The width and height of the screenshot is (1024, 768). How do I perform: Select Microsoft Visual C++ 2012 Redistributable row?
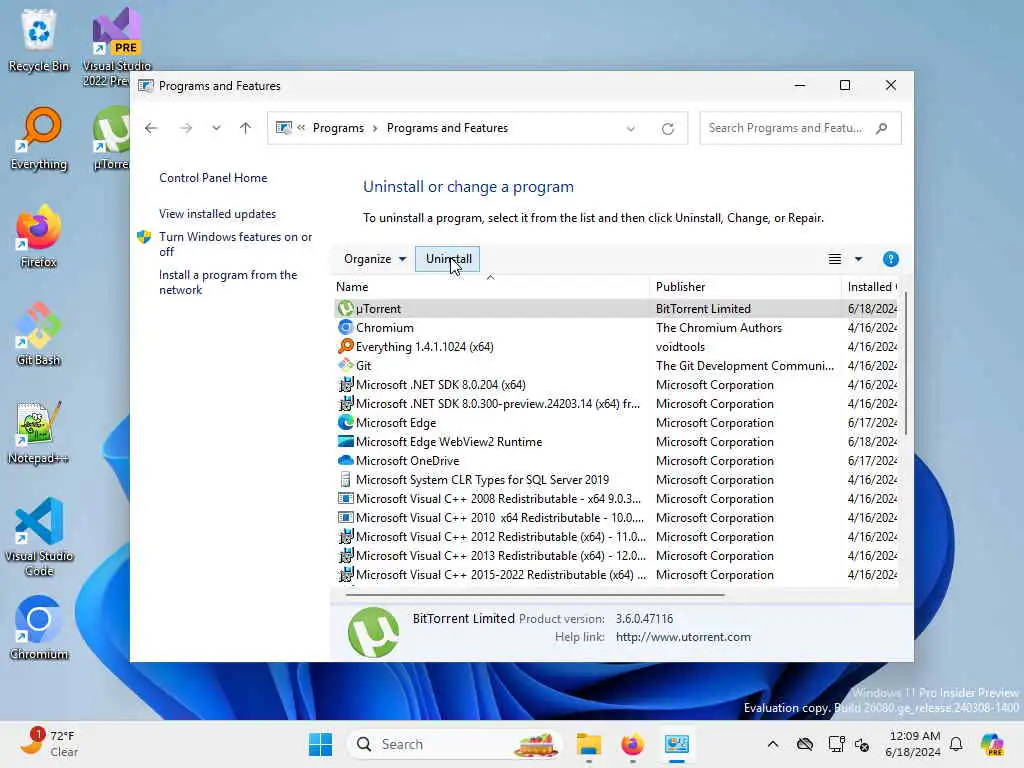(x=616, y=536)
